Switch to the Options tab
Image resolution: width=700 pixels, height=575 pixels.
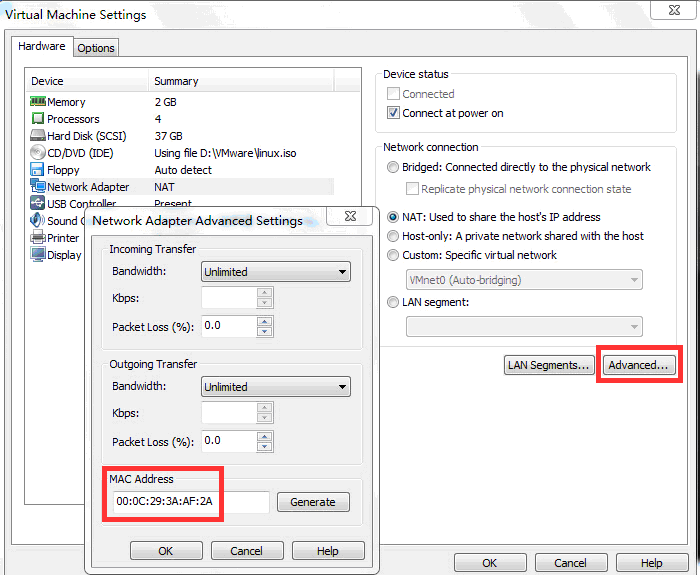point(96,48)
